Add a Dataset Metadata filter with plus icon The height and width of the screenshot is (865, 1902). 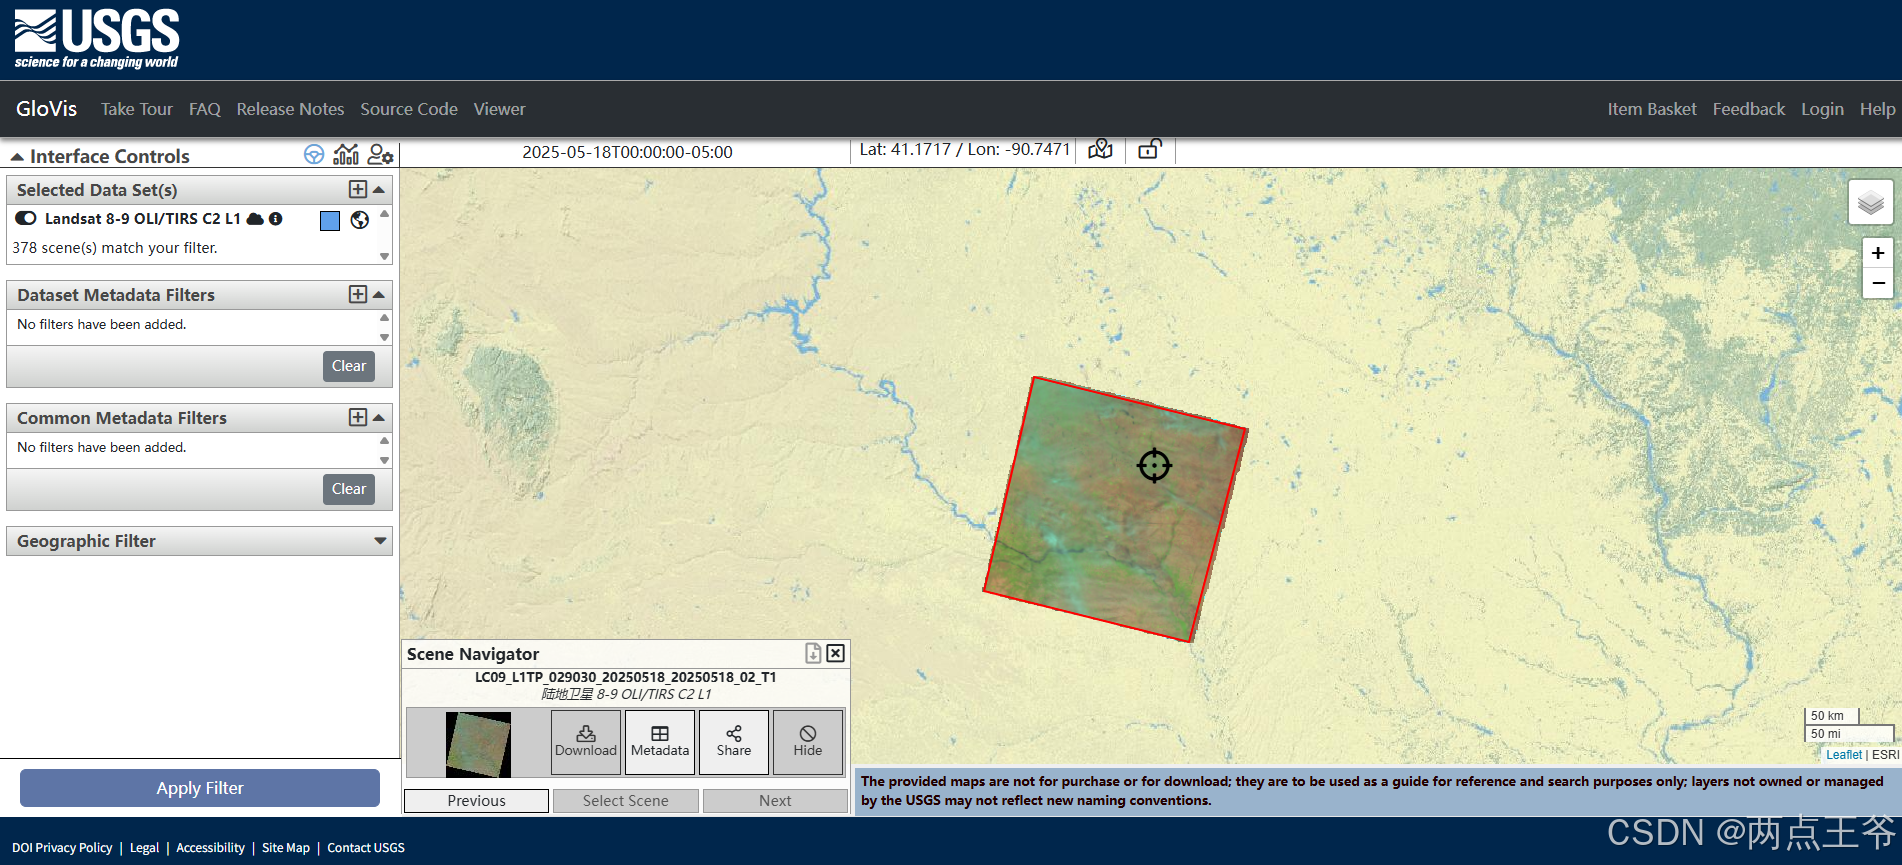pyautogui.click(x=358, y=294)
